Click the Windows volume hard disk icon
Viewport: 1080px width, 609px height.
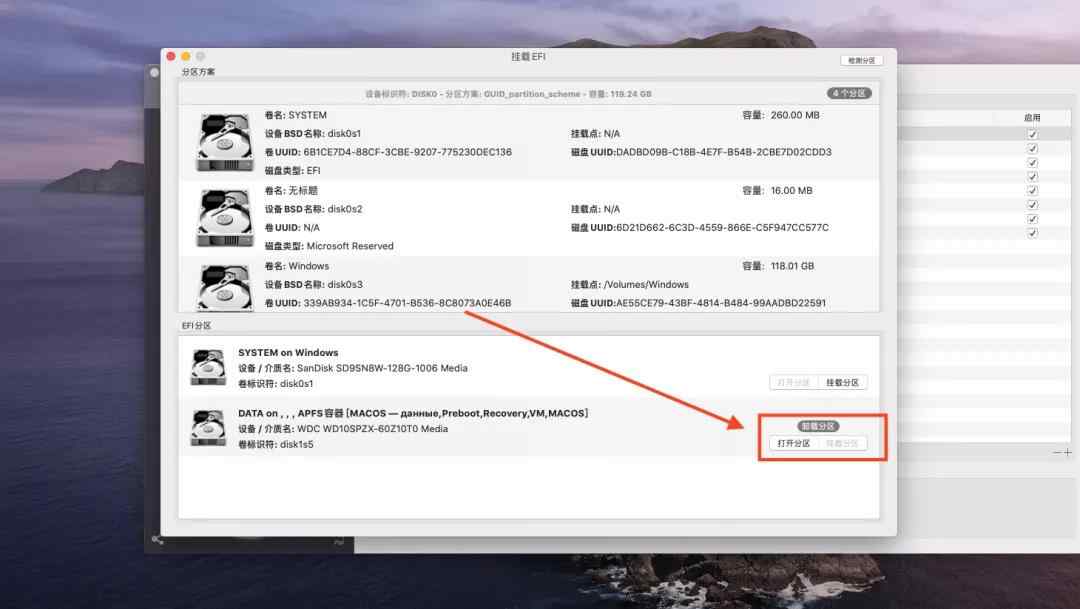click(x=225, y=287)
